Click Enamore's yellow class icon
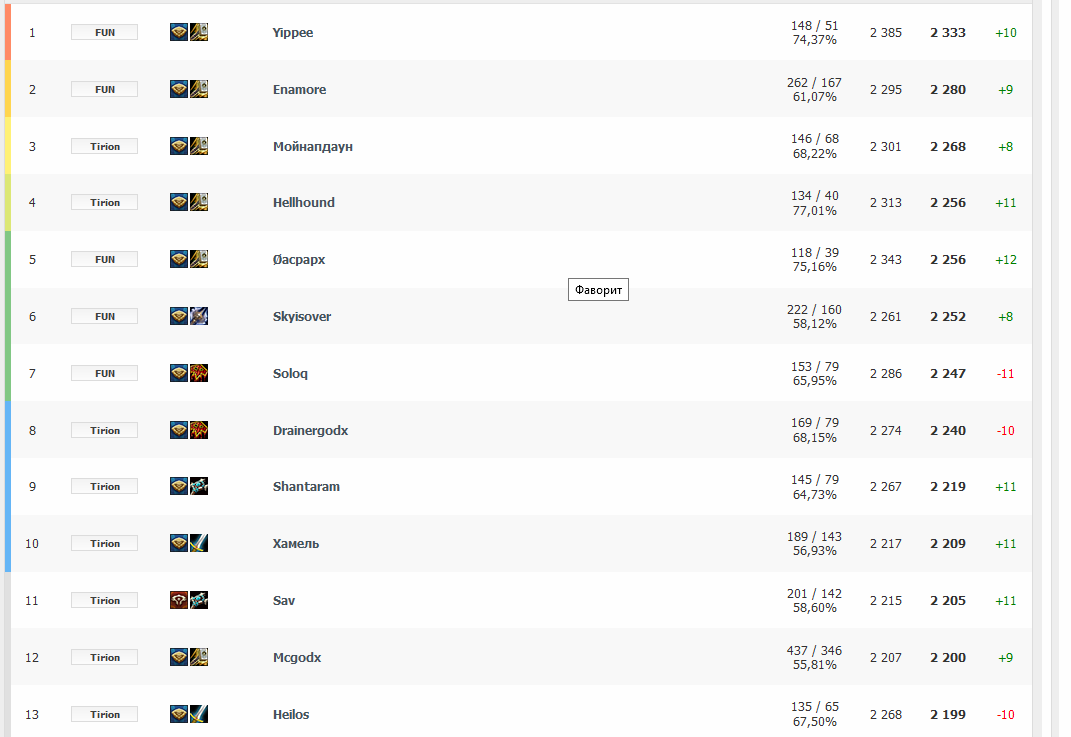The width and height of the screenshot is (1071, 737). pyautogui.click(x=199, y=89)
